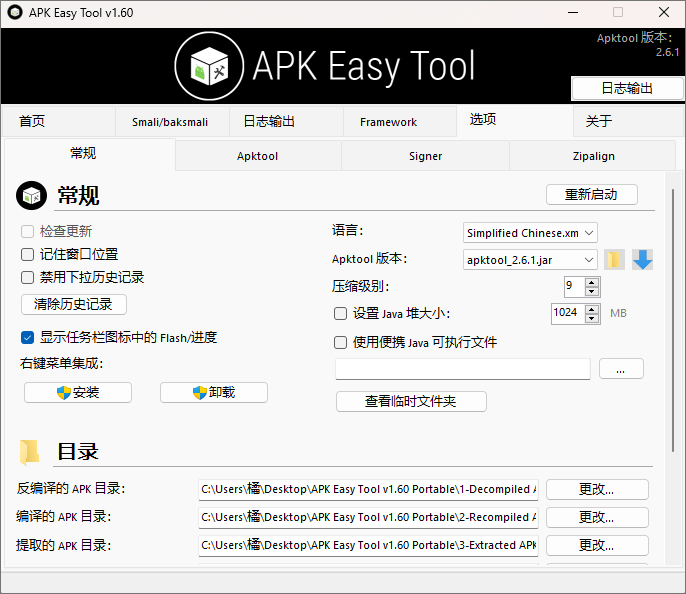Image resolution: width=686 pixels, height=594 pixels.
Task: Click the 常规 section cube icon
Action: click(31, 196)
